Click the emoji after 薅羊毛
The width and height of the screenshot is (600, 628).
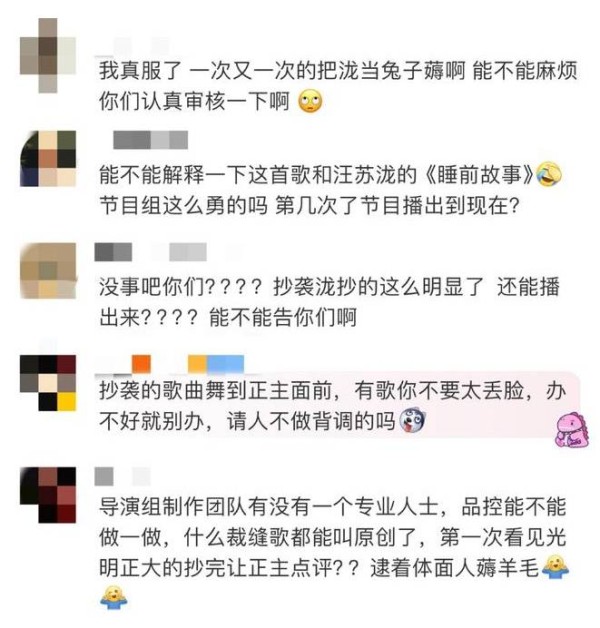[555, 567]
